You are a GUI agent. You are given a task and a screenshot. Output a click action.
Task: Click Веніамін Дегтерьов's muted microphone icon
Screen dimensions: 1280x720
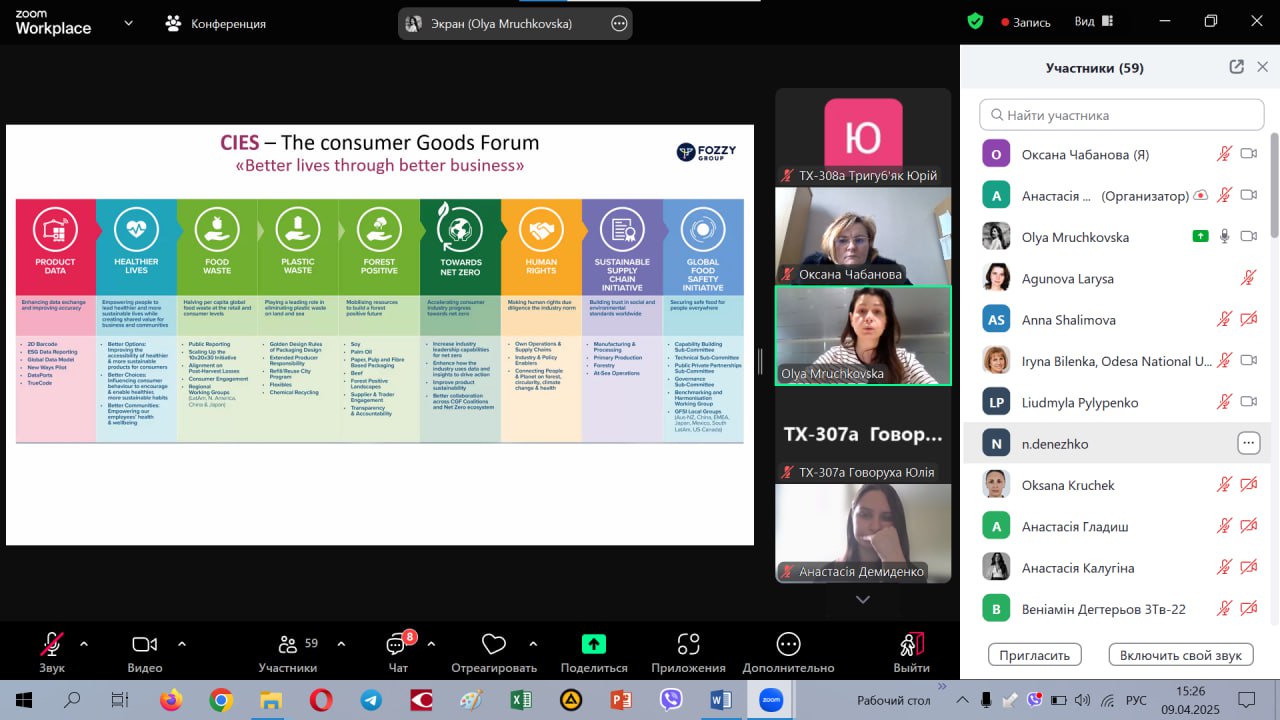pos(1223,608)
